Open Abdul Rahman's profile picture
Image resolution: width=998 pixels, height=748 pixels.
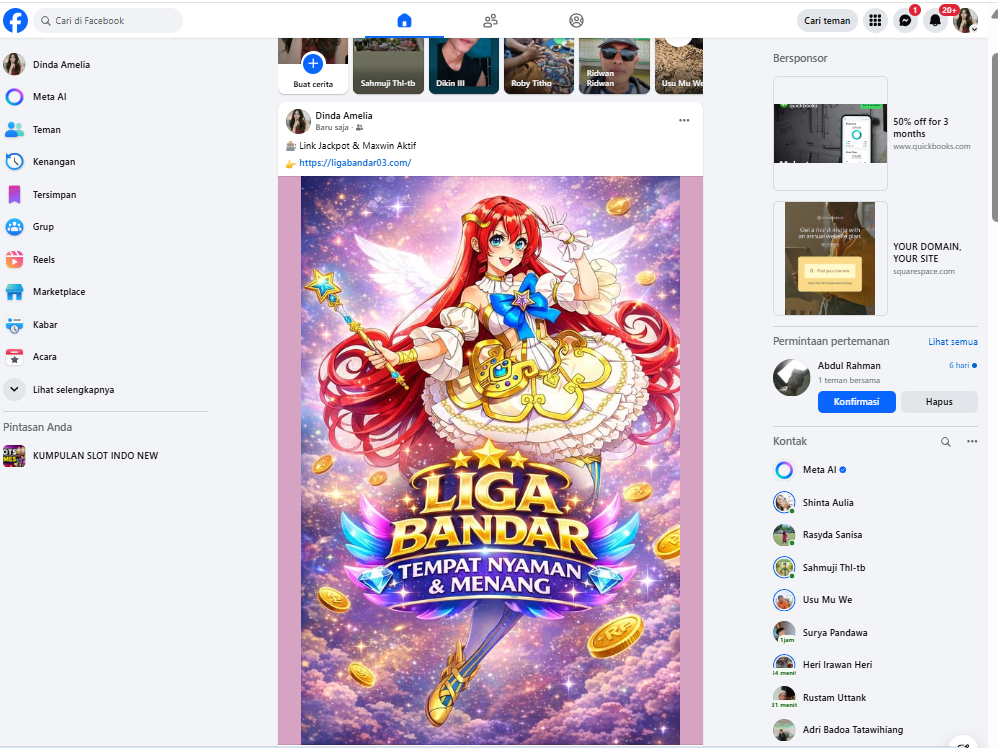pos(791,378)
